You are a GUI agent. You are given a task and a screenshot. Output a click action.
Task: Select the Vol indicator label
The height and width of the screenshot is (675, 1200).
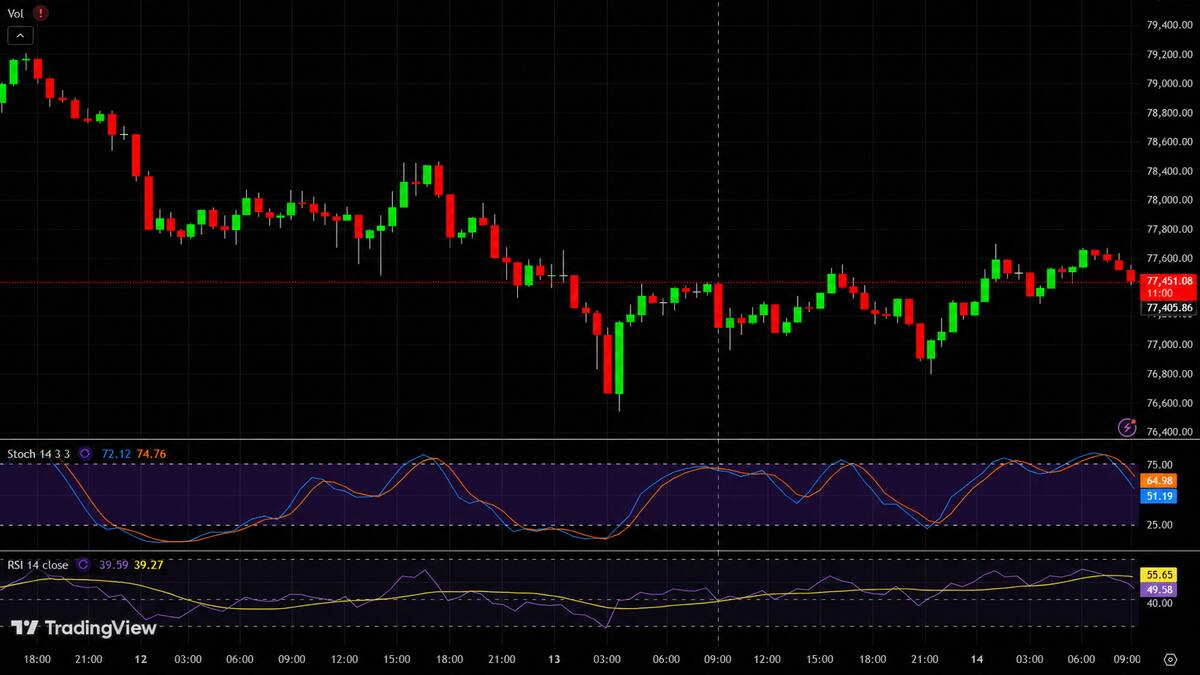[15, 14]
